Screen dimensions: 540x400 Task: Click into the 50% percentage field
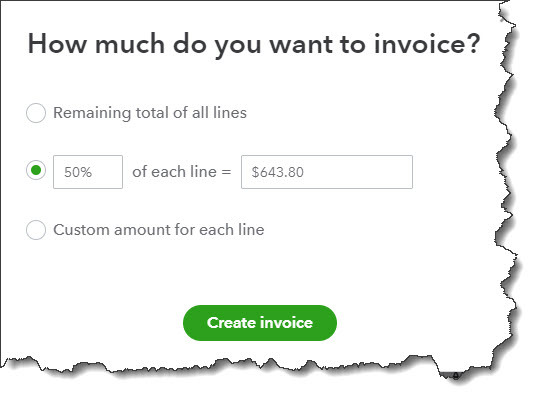click(x=88, y=172)
